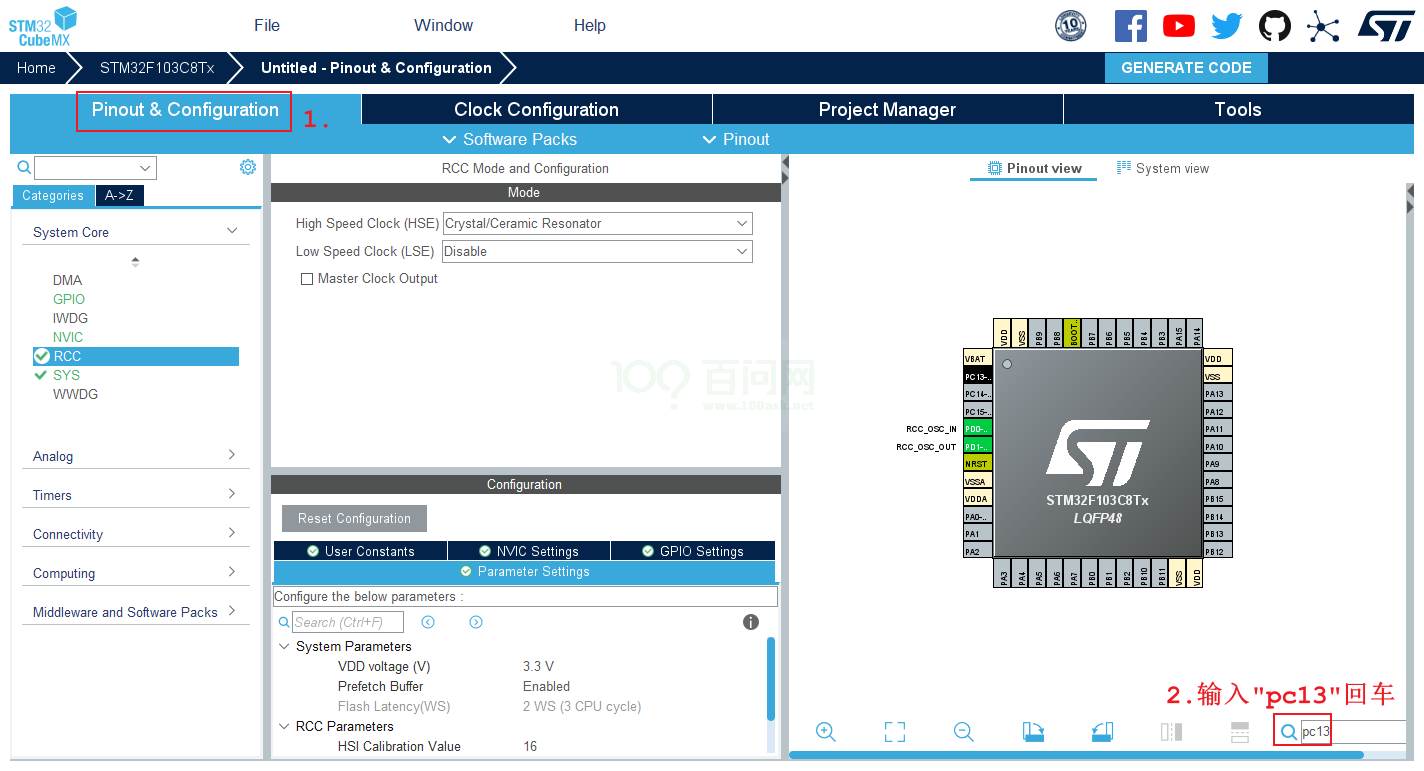The width and height of the screenshot is (1424, 771).
Task: Collapse the System Parameters group
Action: [x=284, y=646]
